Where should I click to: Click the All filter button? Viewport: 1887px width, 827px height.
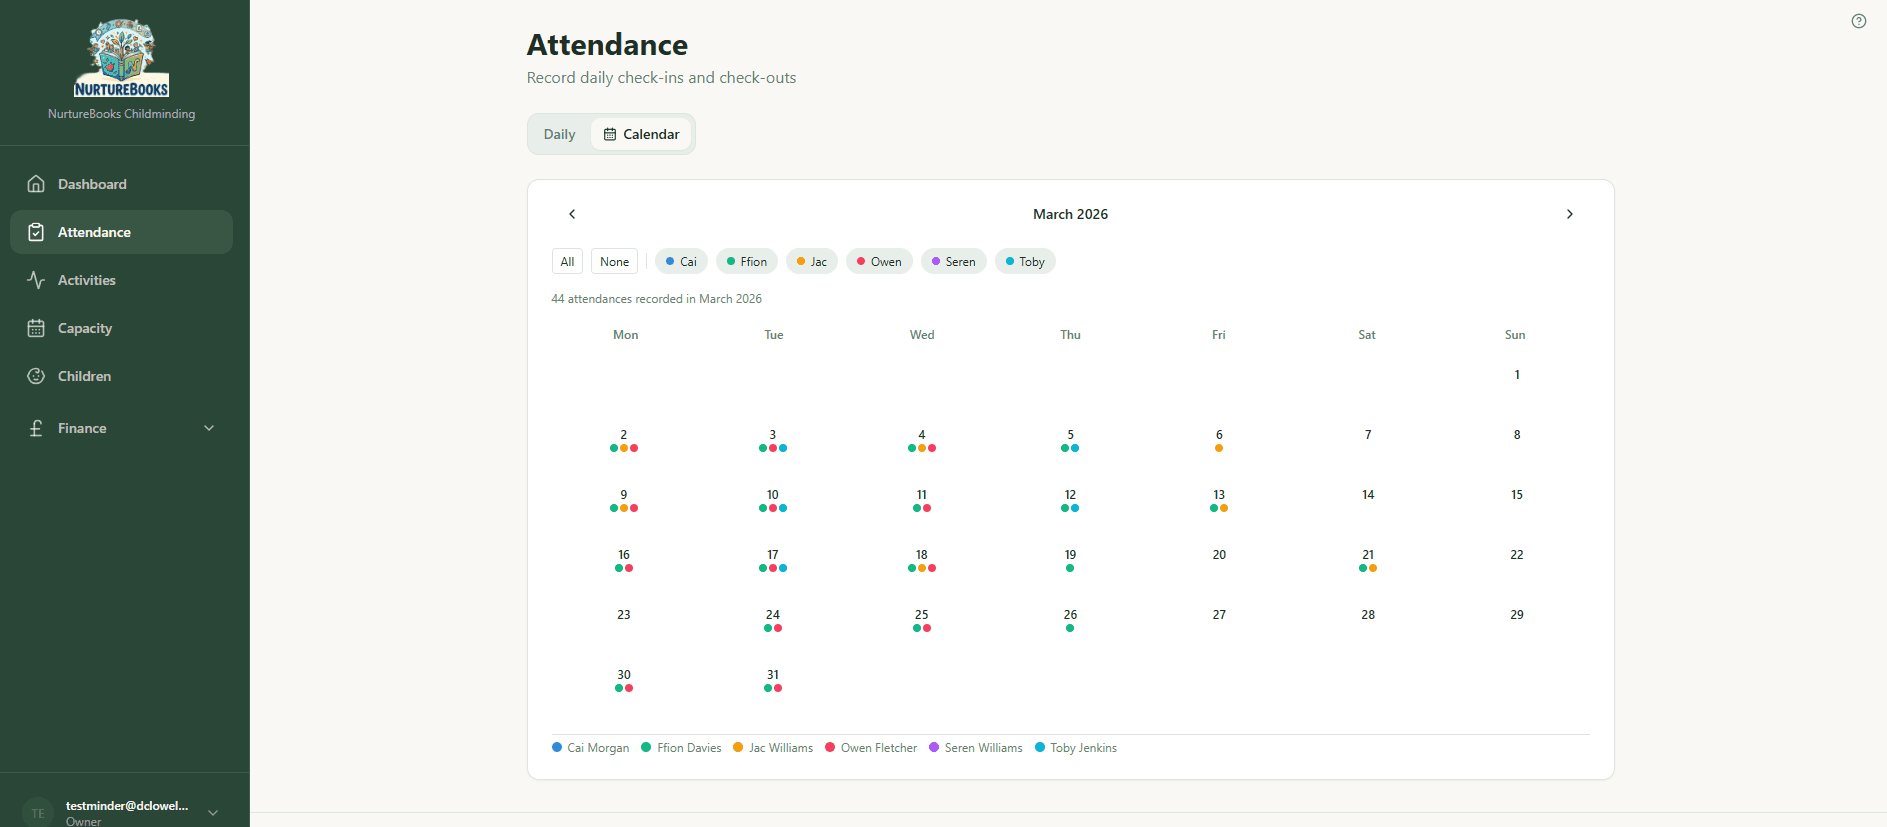[567, 262]
